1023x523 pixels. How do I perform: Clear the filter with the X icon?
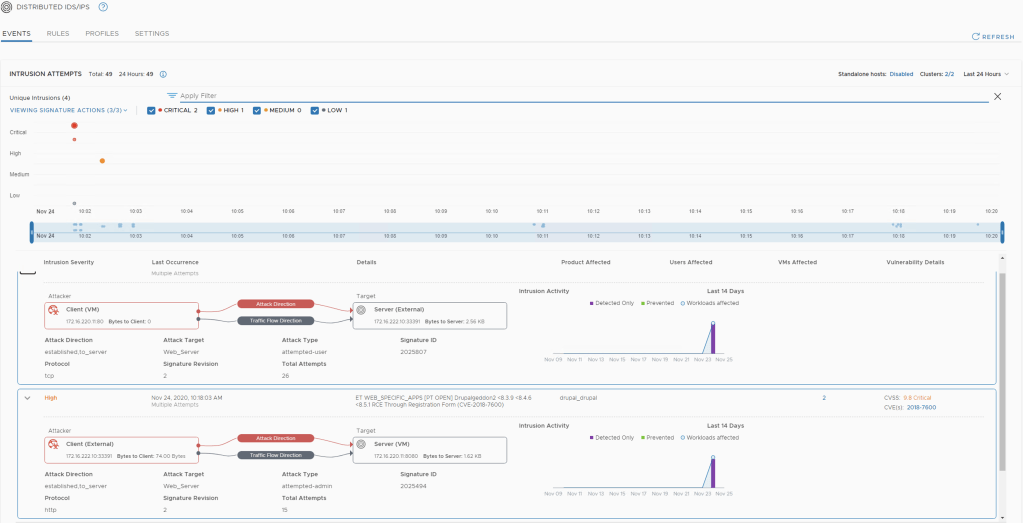coord(997,96)
